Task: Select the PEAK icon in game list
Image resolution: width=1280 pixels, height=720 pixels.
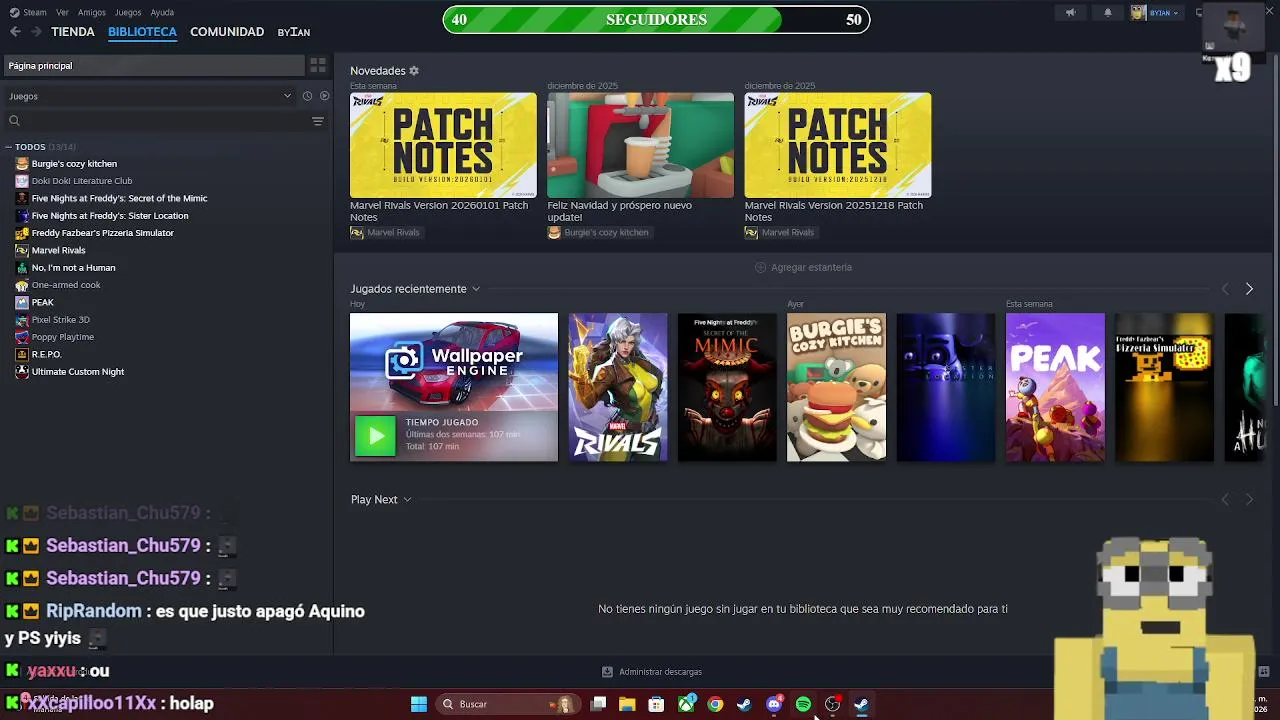Action: point(22,302)
